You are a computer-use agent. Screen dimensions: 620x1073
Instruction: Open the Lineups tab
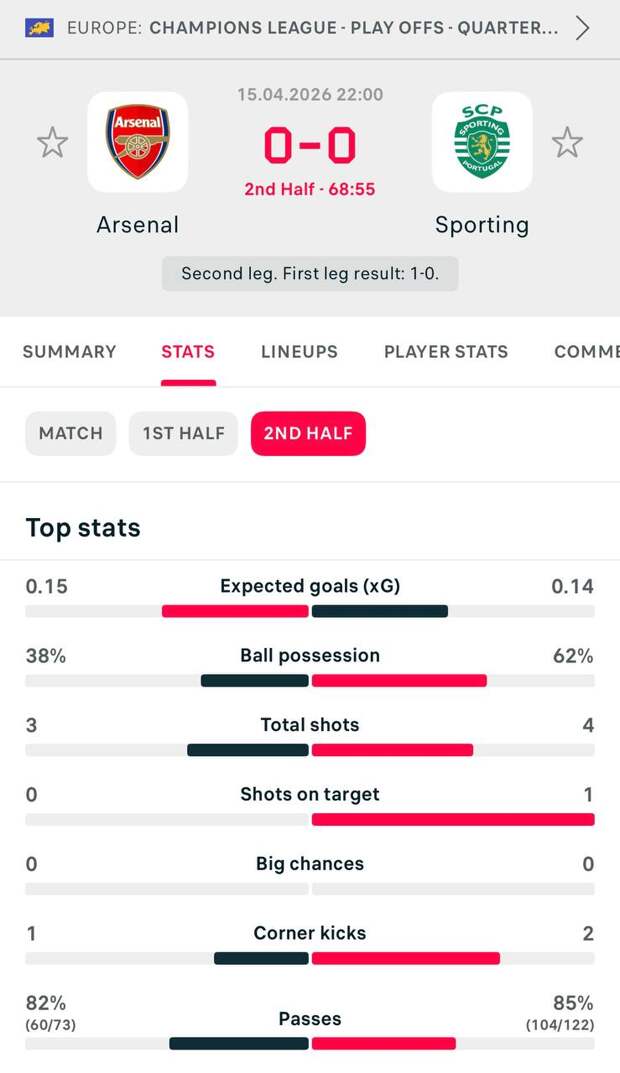299,352
